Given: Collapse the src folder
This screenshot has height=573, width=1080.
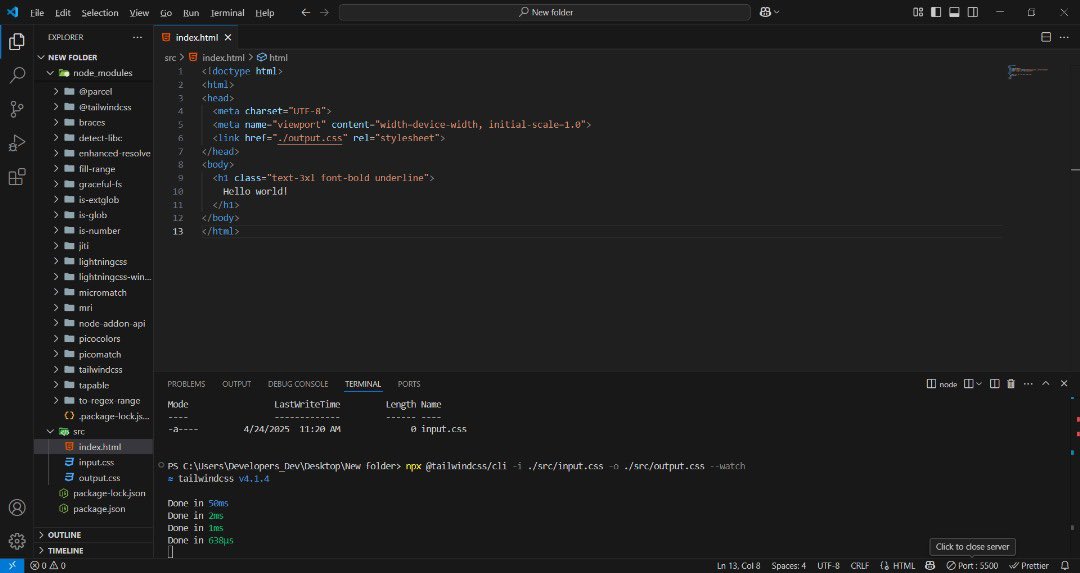Looking at the screenshot, I should coord(50,431).
